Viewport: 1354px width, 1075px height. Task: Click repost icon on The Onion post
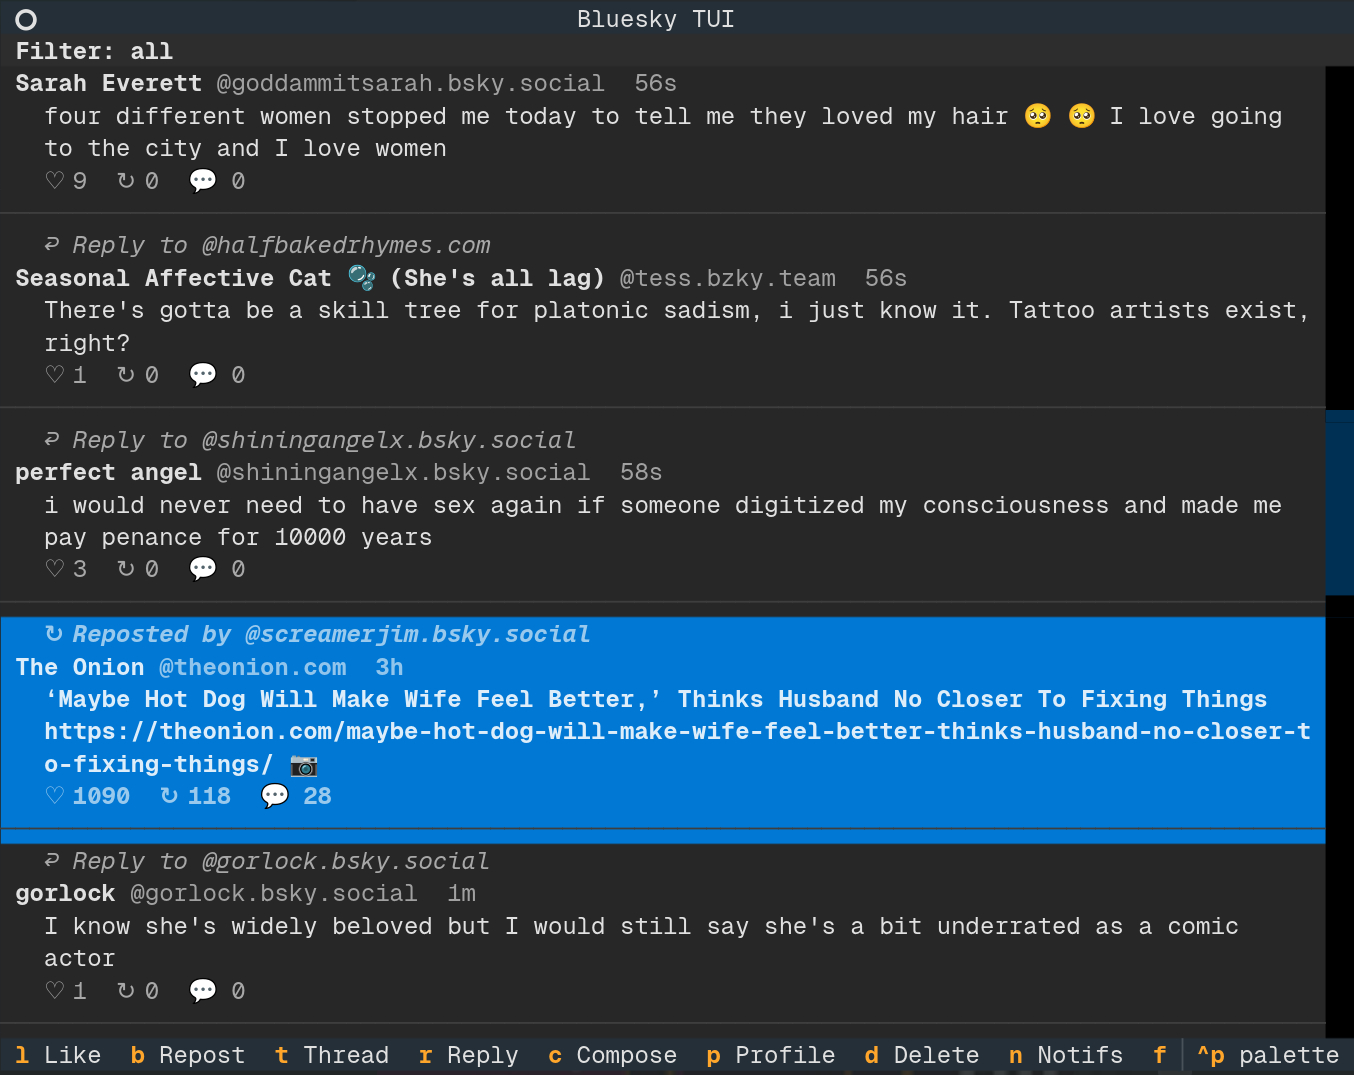[169, 796]
